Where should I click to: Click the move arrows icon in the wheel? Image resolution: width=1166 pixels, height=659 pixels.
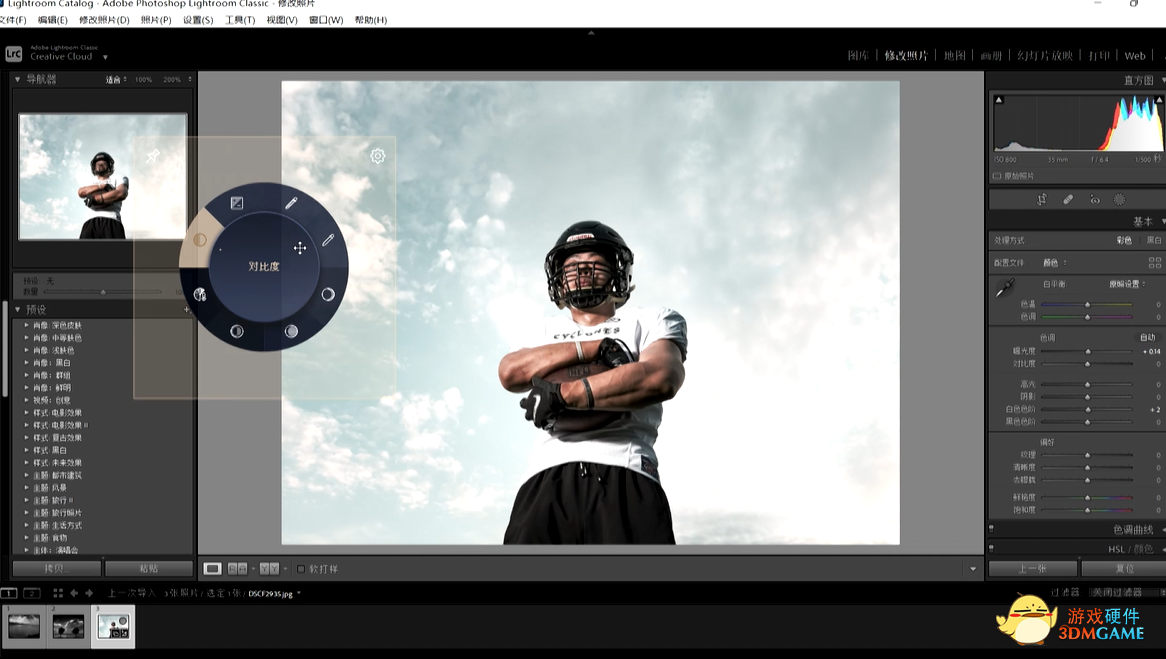[299, 248]
